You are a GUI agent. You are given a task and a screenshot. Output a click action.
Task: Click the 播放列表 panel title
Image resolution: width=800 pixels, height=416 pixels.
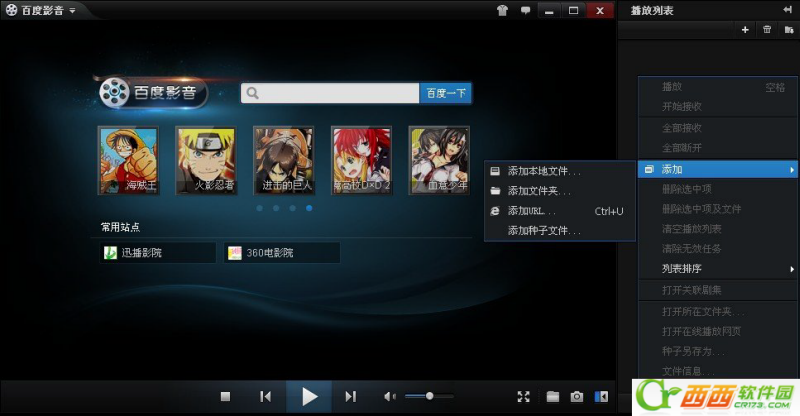(652, 10)
